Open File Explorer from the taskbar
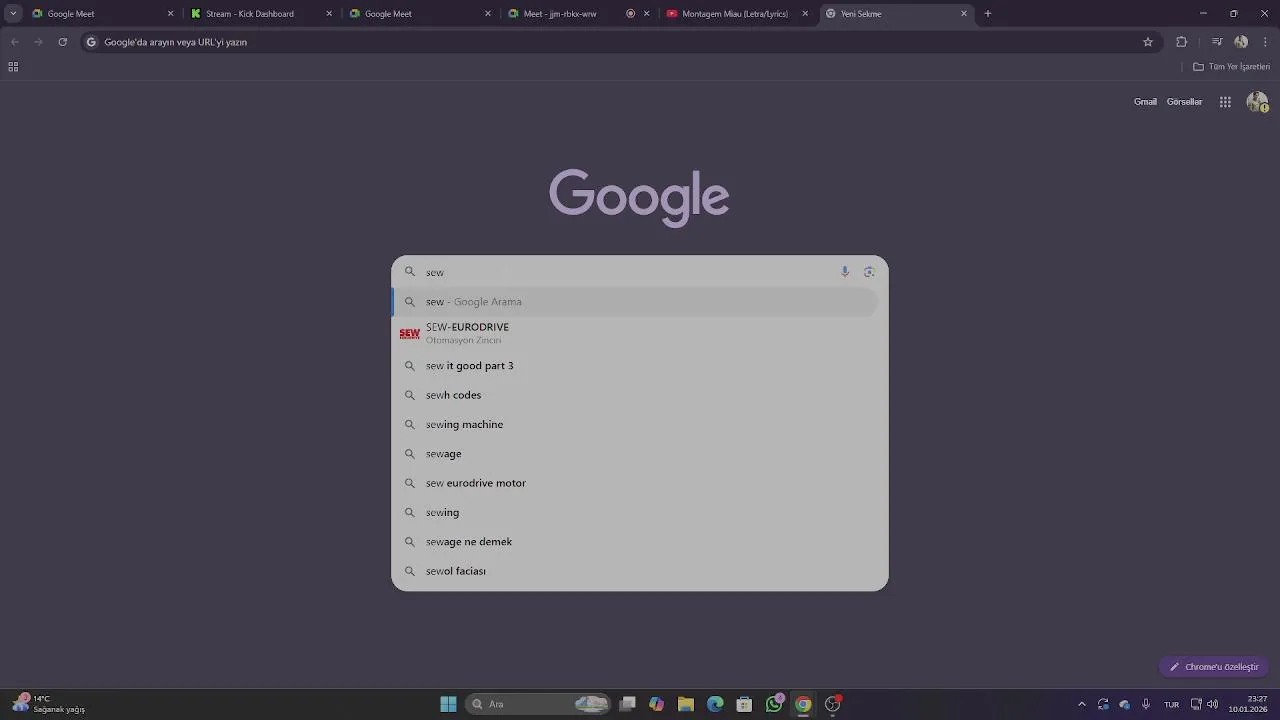The height and width of the screenshot is (720, 1280). tap(686, 704)
